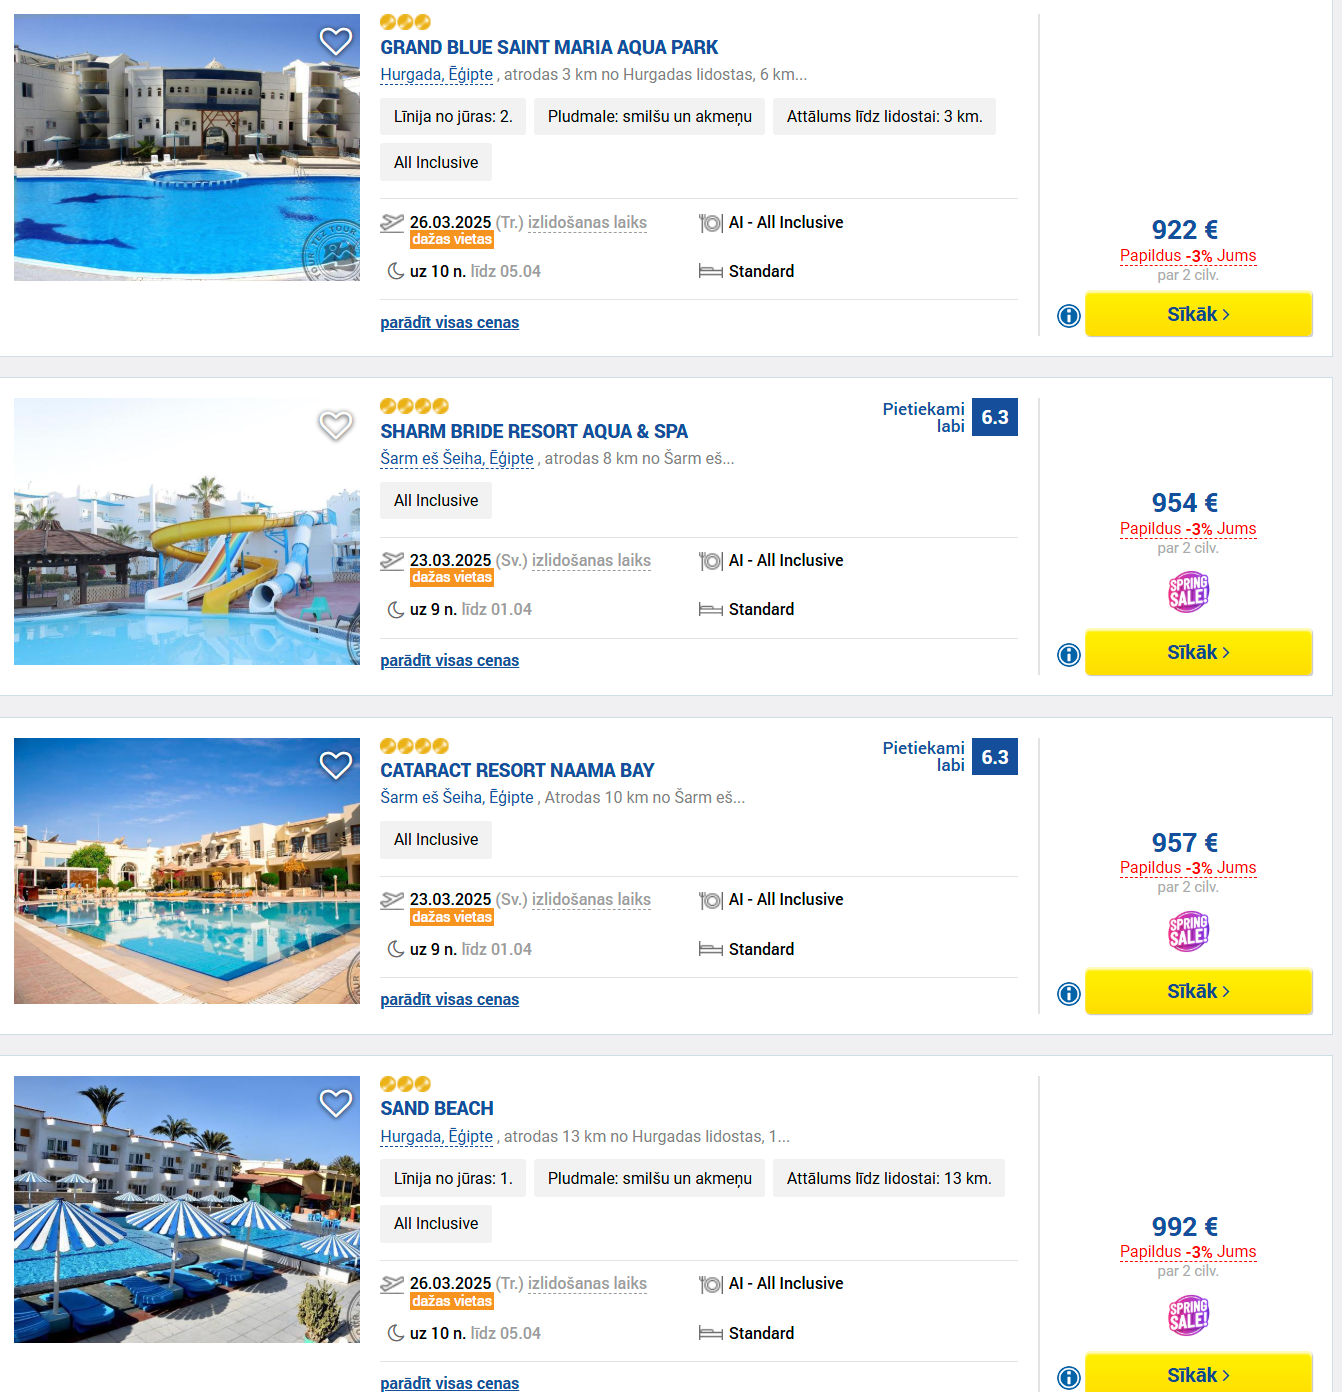
Task: Open info icon for Cataract Resort offer
Action: pyautogui.click(x=1069, y=994)
